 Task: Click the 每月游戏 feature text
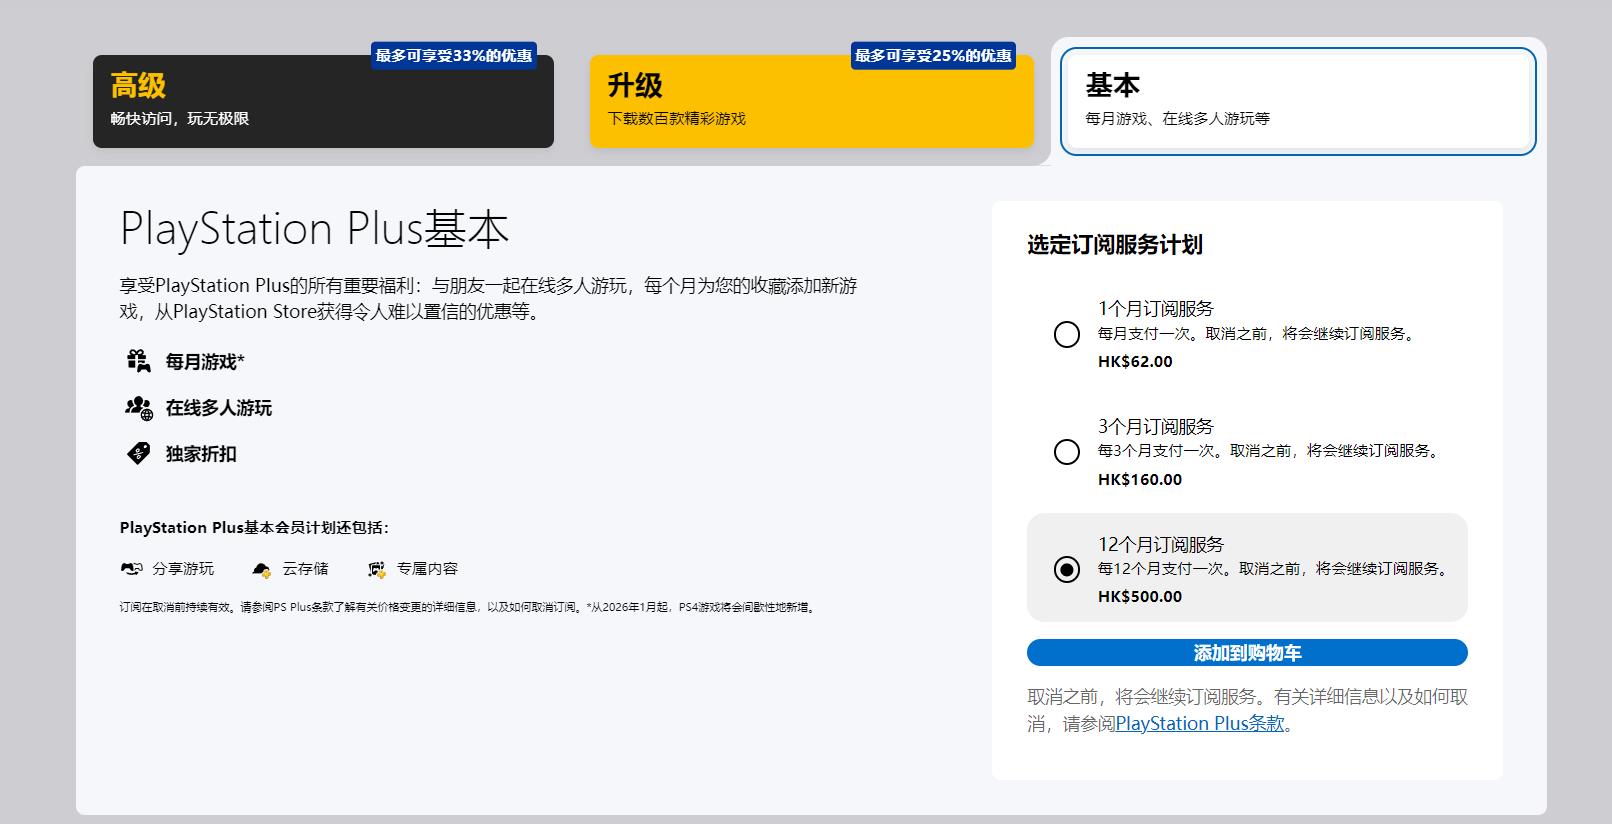coord(205,362)
